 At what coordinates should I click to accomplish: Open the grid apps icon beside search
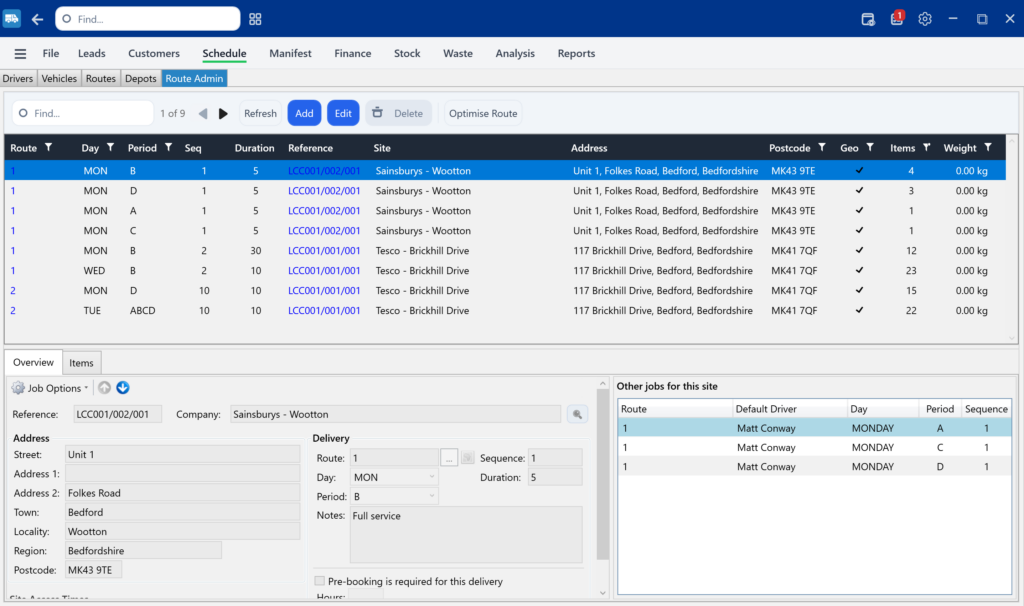pos(255,19)
